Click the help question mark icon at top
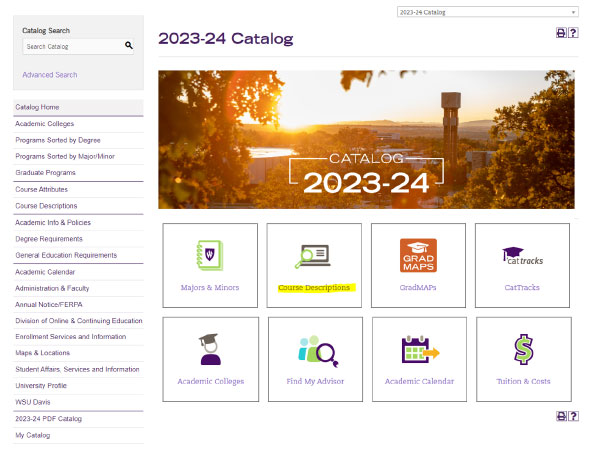The image size is (600, 466). (x=573, y=33)
